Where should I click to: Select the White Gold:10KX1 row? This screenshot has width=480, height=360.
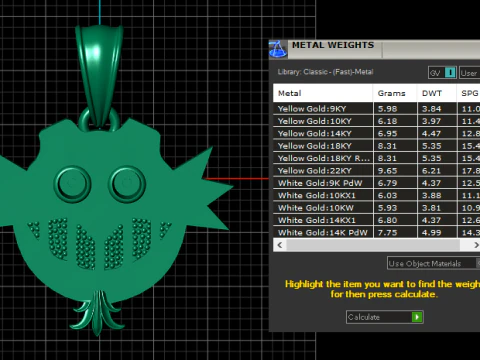[x=377, y=195]
